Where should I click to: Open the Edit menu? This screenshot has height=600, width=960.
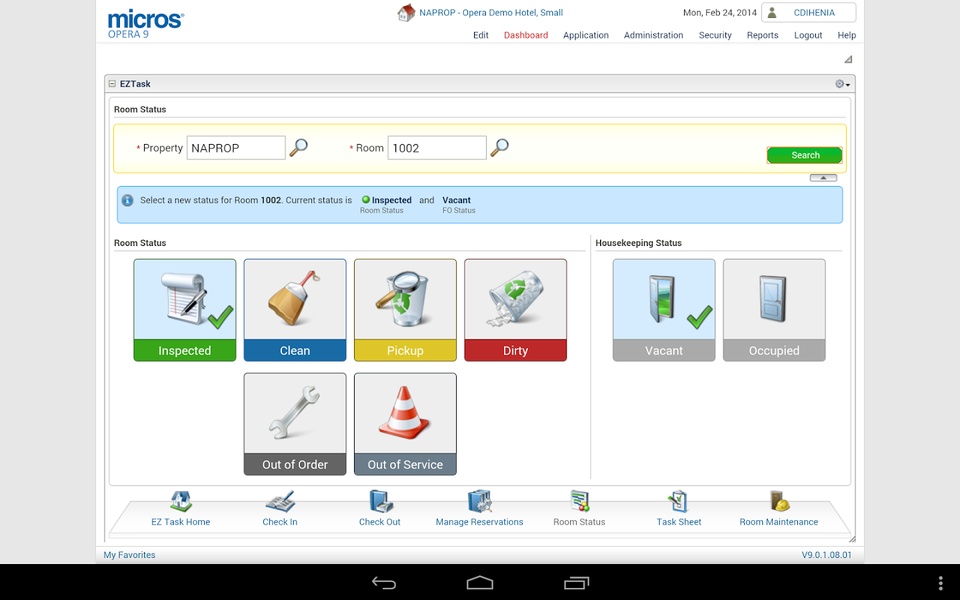click(x=481, y=35)
